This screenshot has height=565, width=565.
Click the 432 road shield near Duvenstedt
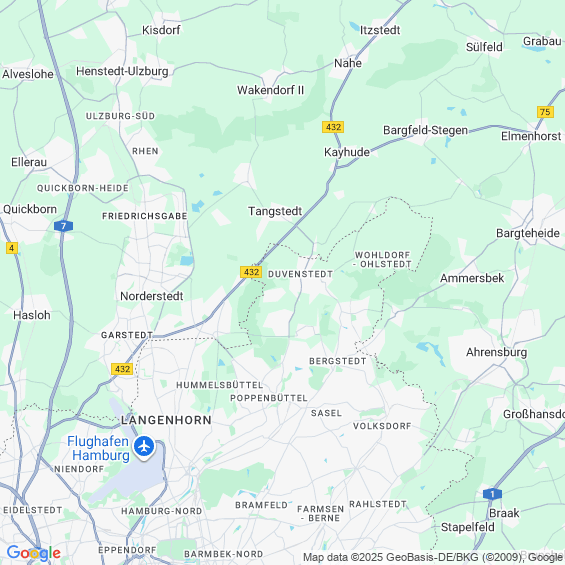click(x=251, y=272)
